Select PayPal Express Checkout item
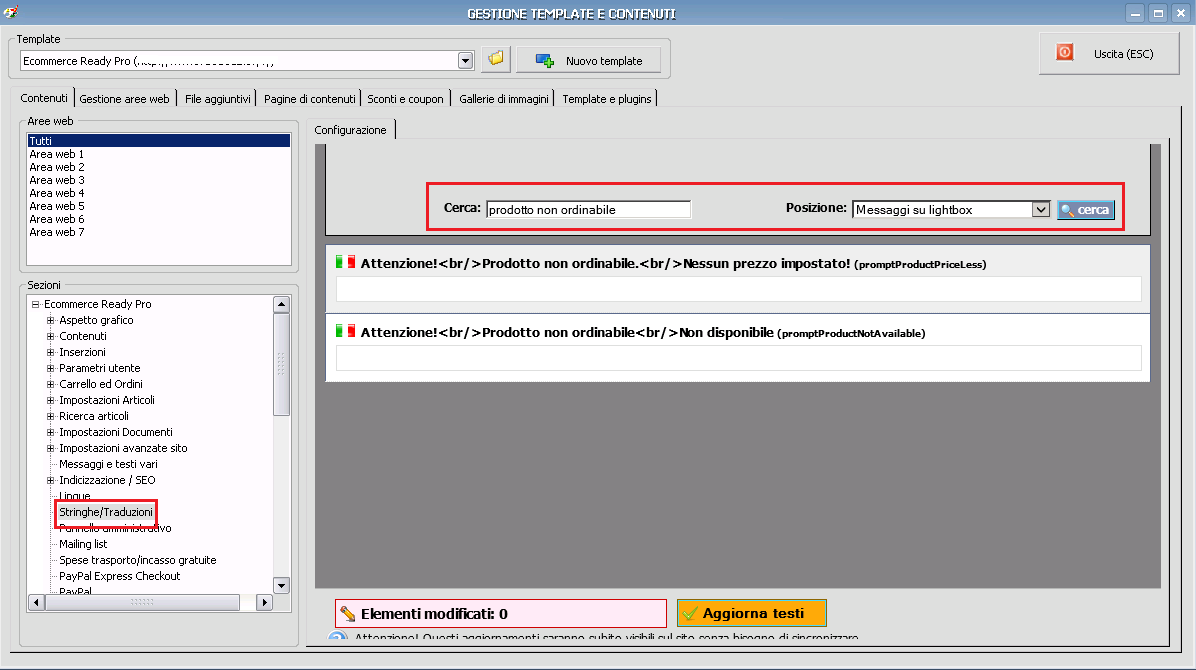This screenshot has width=1196, height=670. (120, 576)
